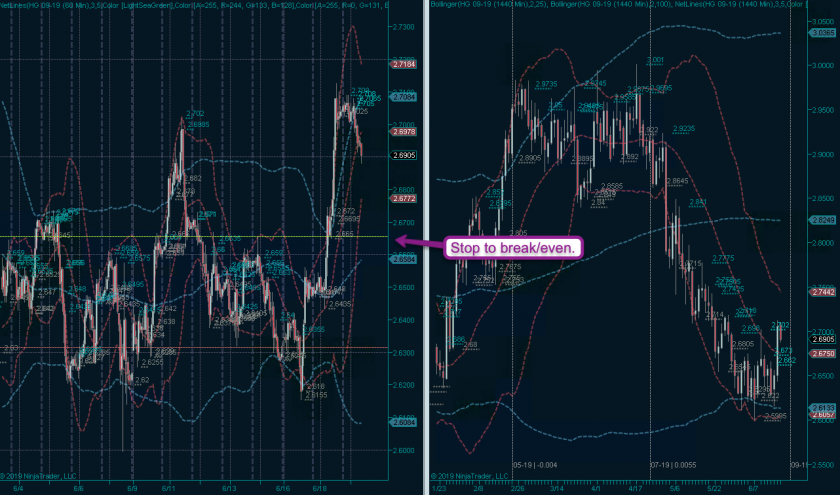Screen dimensions: 840x495
Task: Click the 07-19 | 0.0055 rollover label
Action: click(x=673, y=465)
